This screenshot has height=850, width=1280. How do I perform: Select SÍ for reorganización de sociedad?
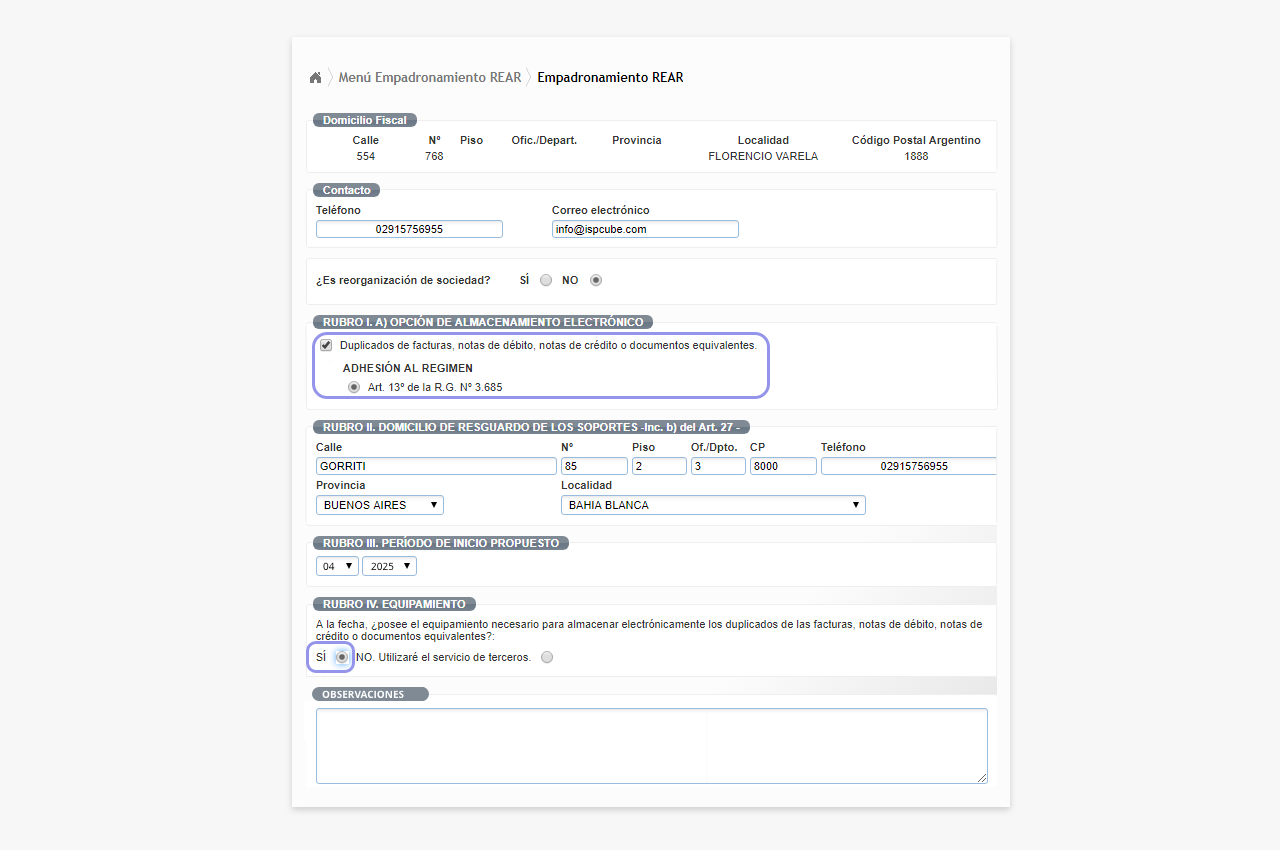coord(546,281)
